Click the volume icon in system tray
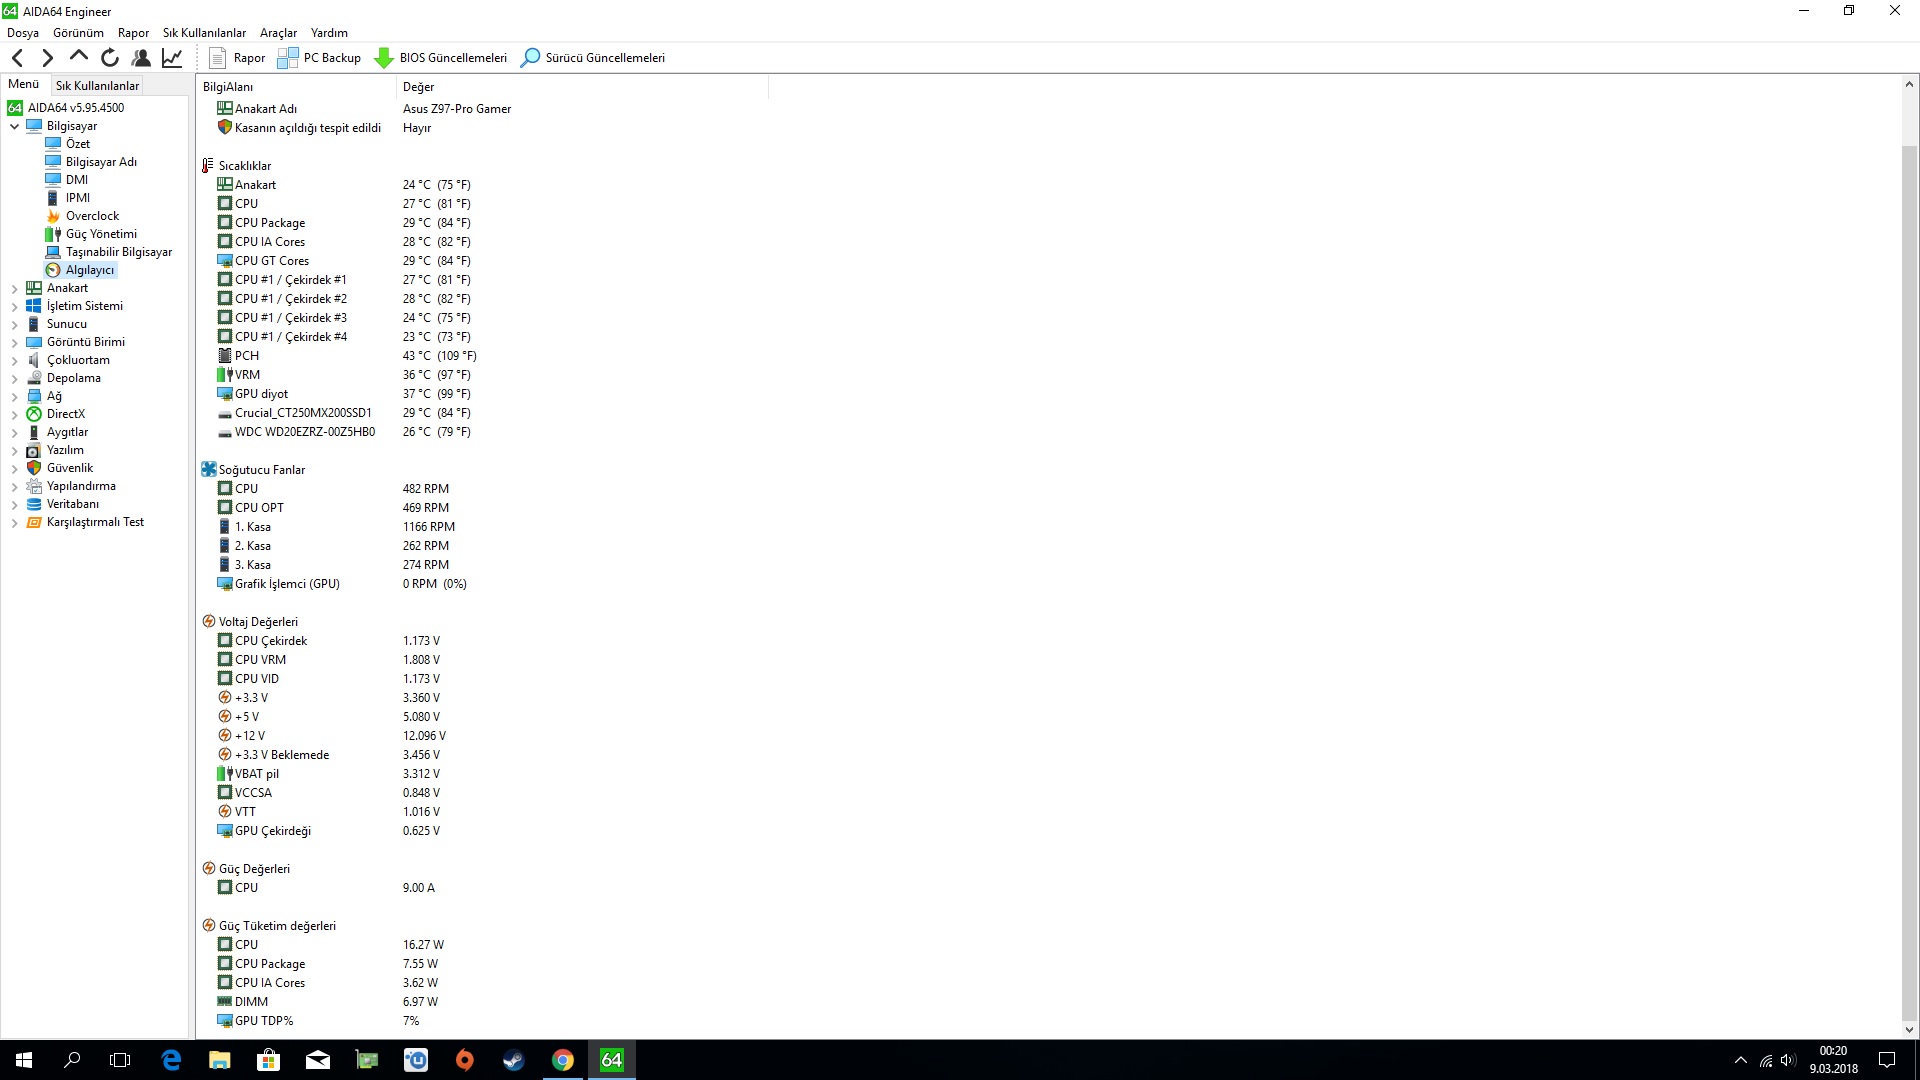This screenshot has width=1920, height=1080. point(1788,1060)
